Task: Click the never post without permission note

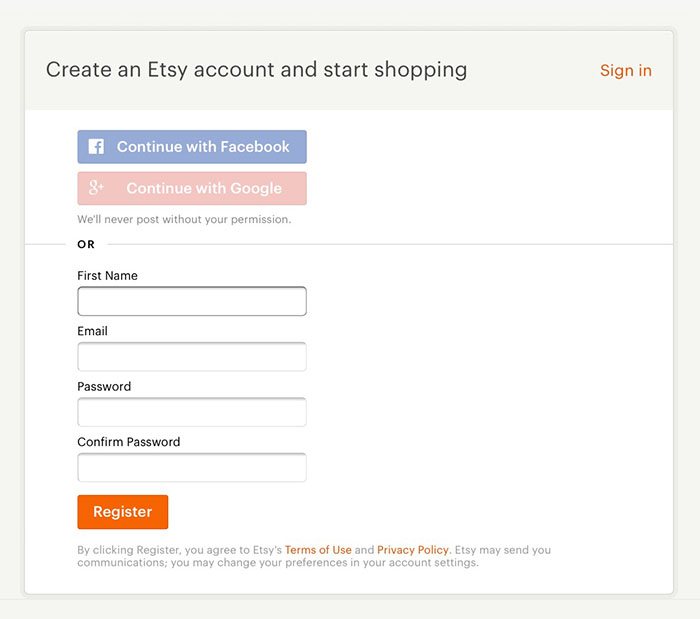Action: (184, 220)
